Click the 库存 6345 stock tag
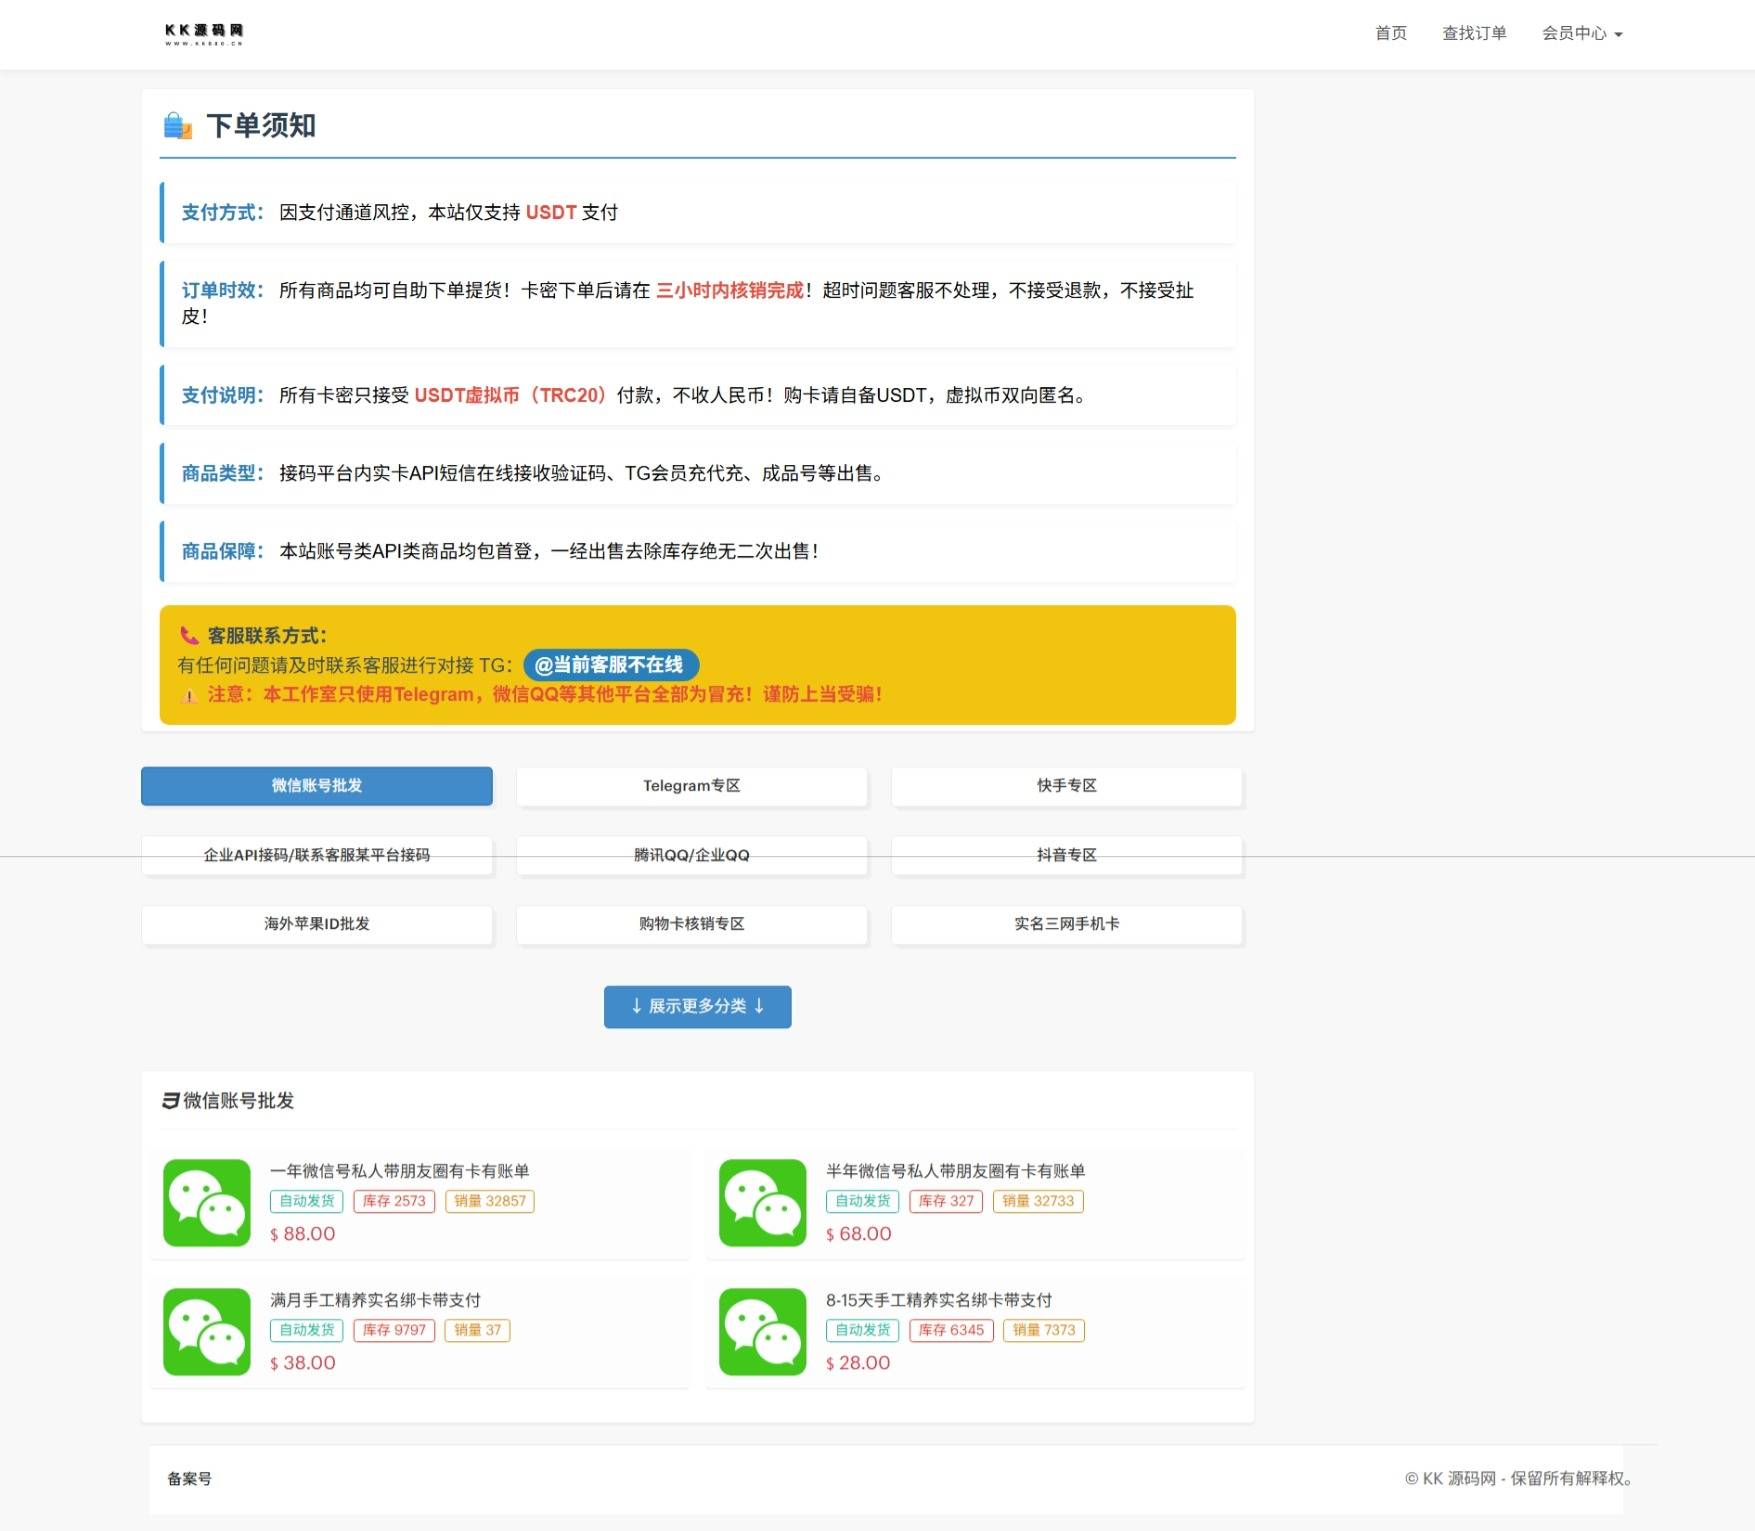The height and width of the screenshot is (1531, 1755). pos(951,1330)
